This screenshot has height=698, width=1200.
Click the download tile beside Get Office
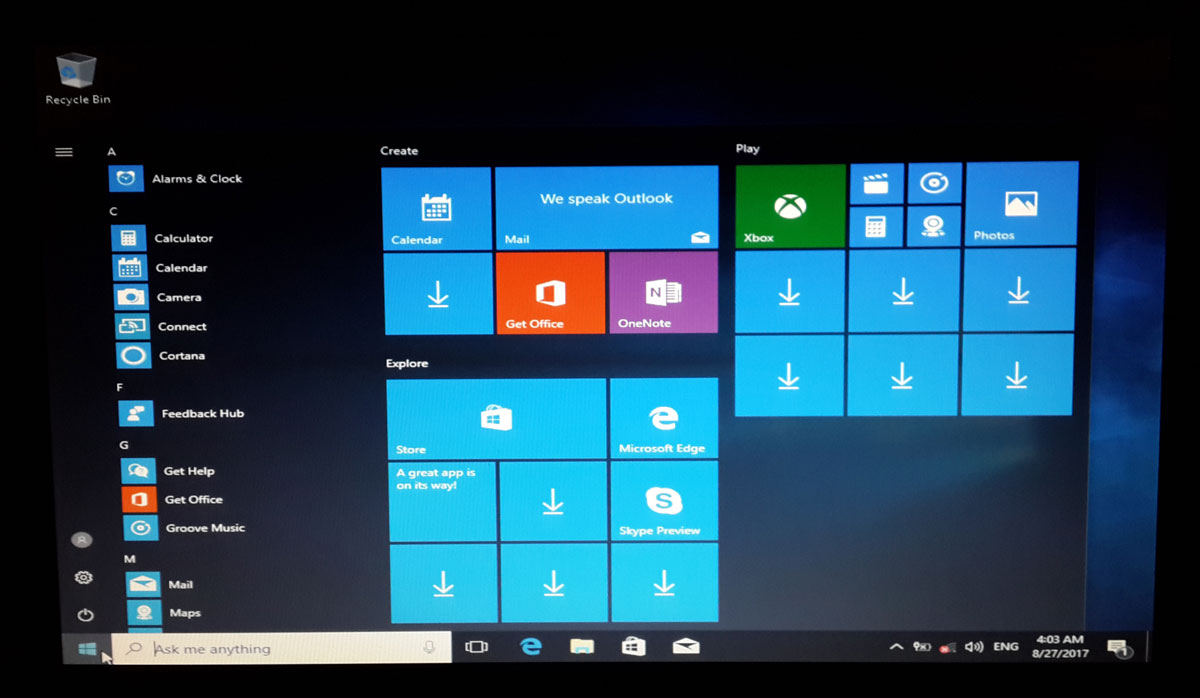click(439, 294)
